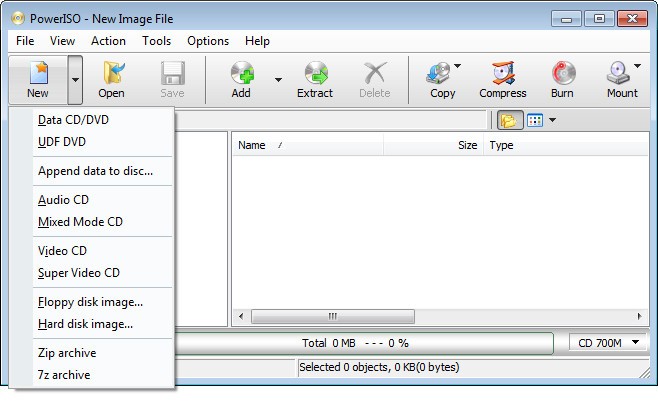Expand the New button dropdown arrow

(75, 80)
